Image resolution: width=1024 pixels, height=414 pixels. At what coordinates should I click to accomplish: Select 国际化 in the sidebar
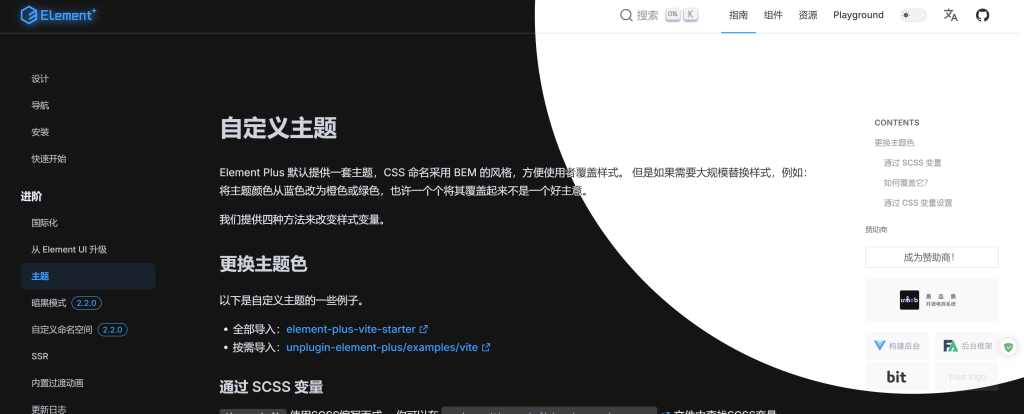pos(44,222)
